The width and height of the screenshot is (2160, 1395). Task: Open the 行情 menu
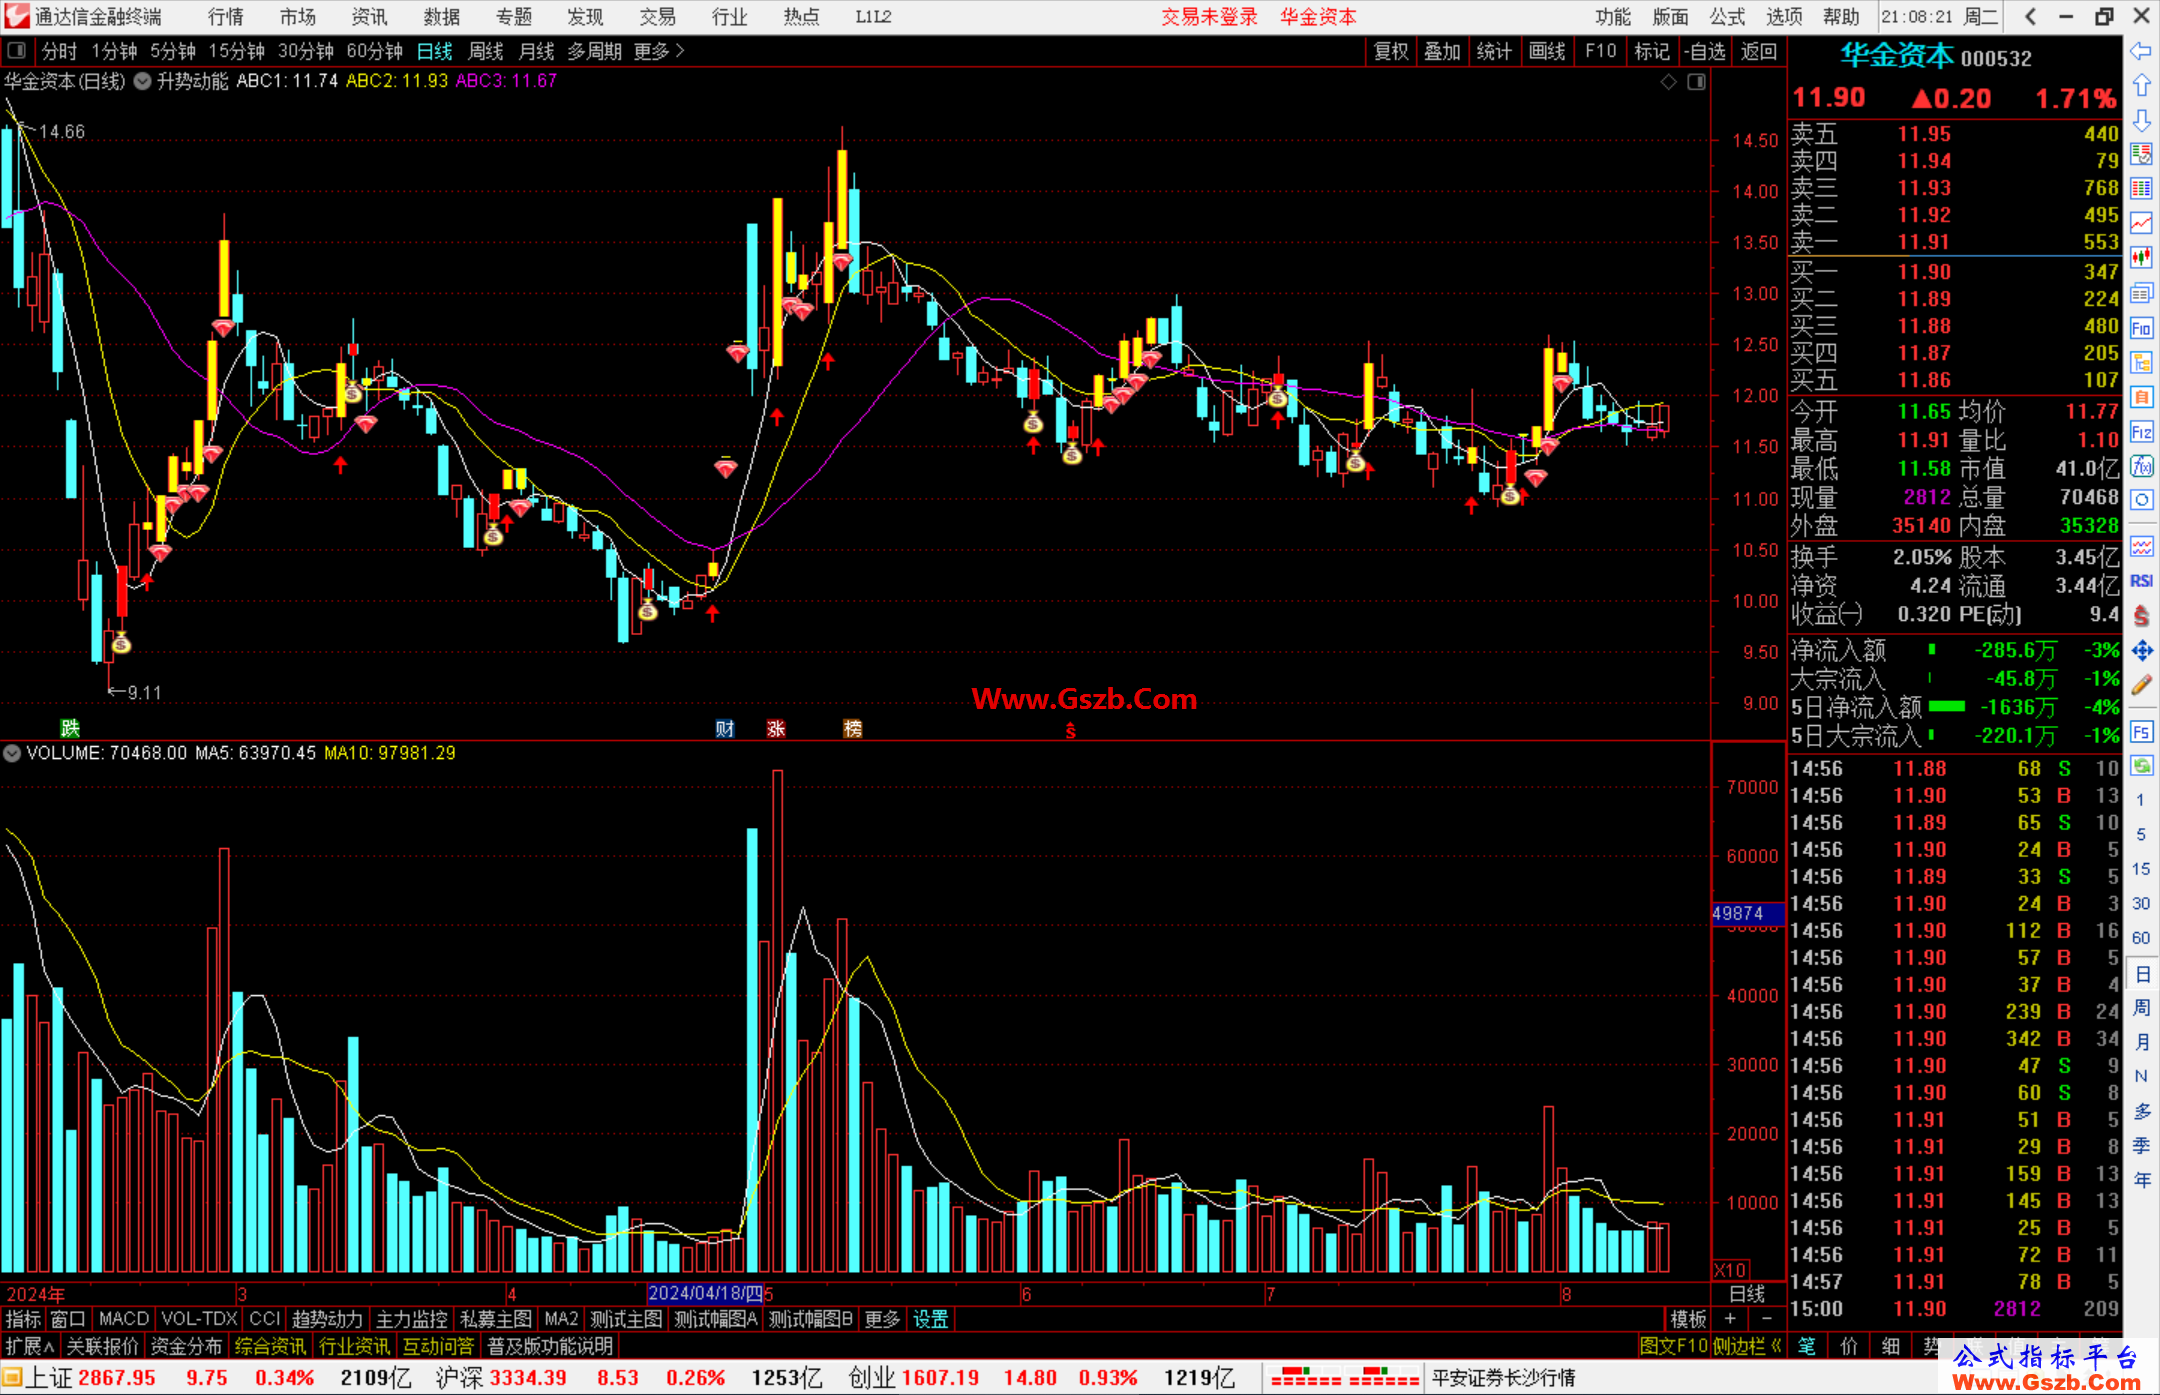tap(225, 17)
